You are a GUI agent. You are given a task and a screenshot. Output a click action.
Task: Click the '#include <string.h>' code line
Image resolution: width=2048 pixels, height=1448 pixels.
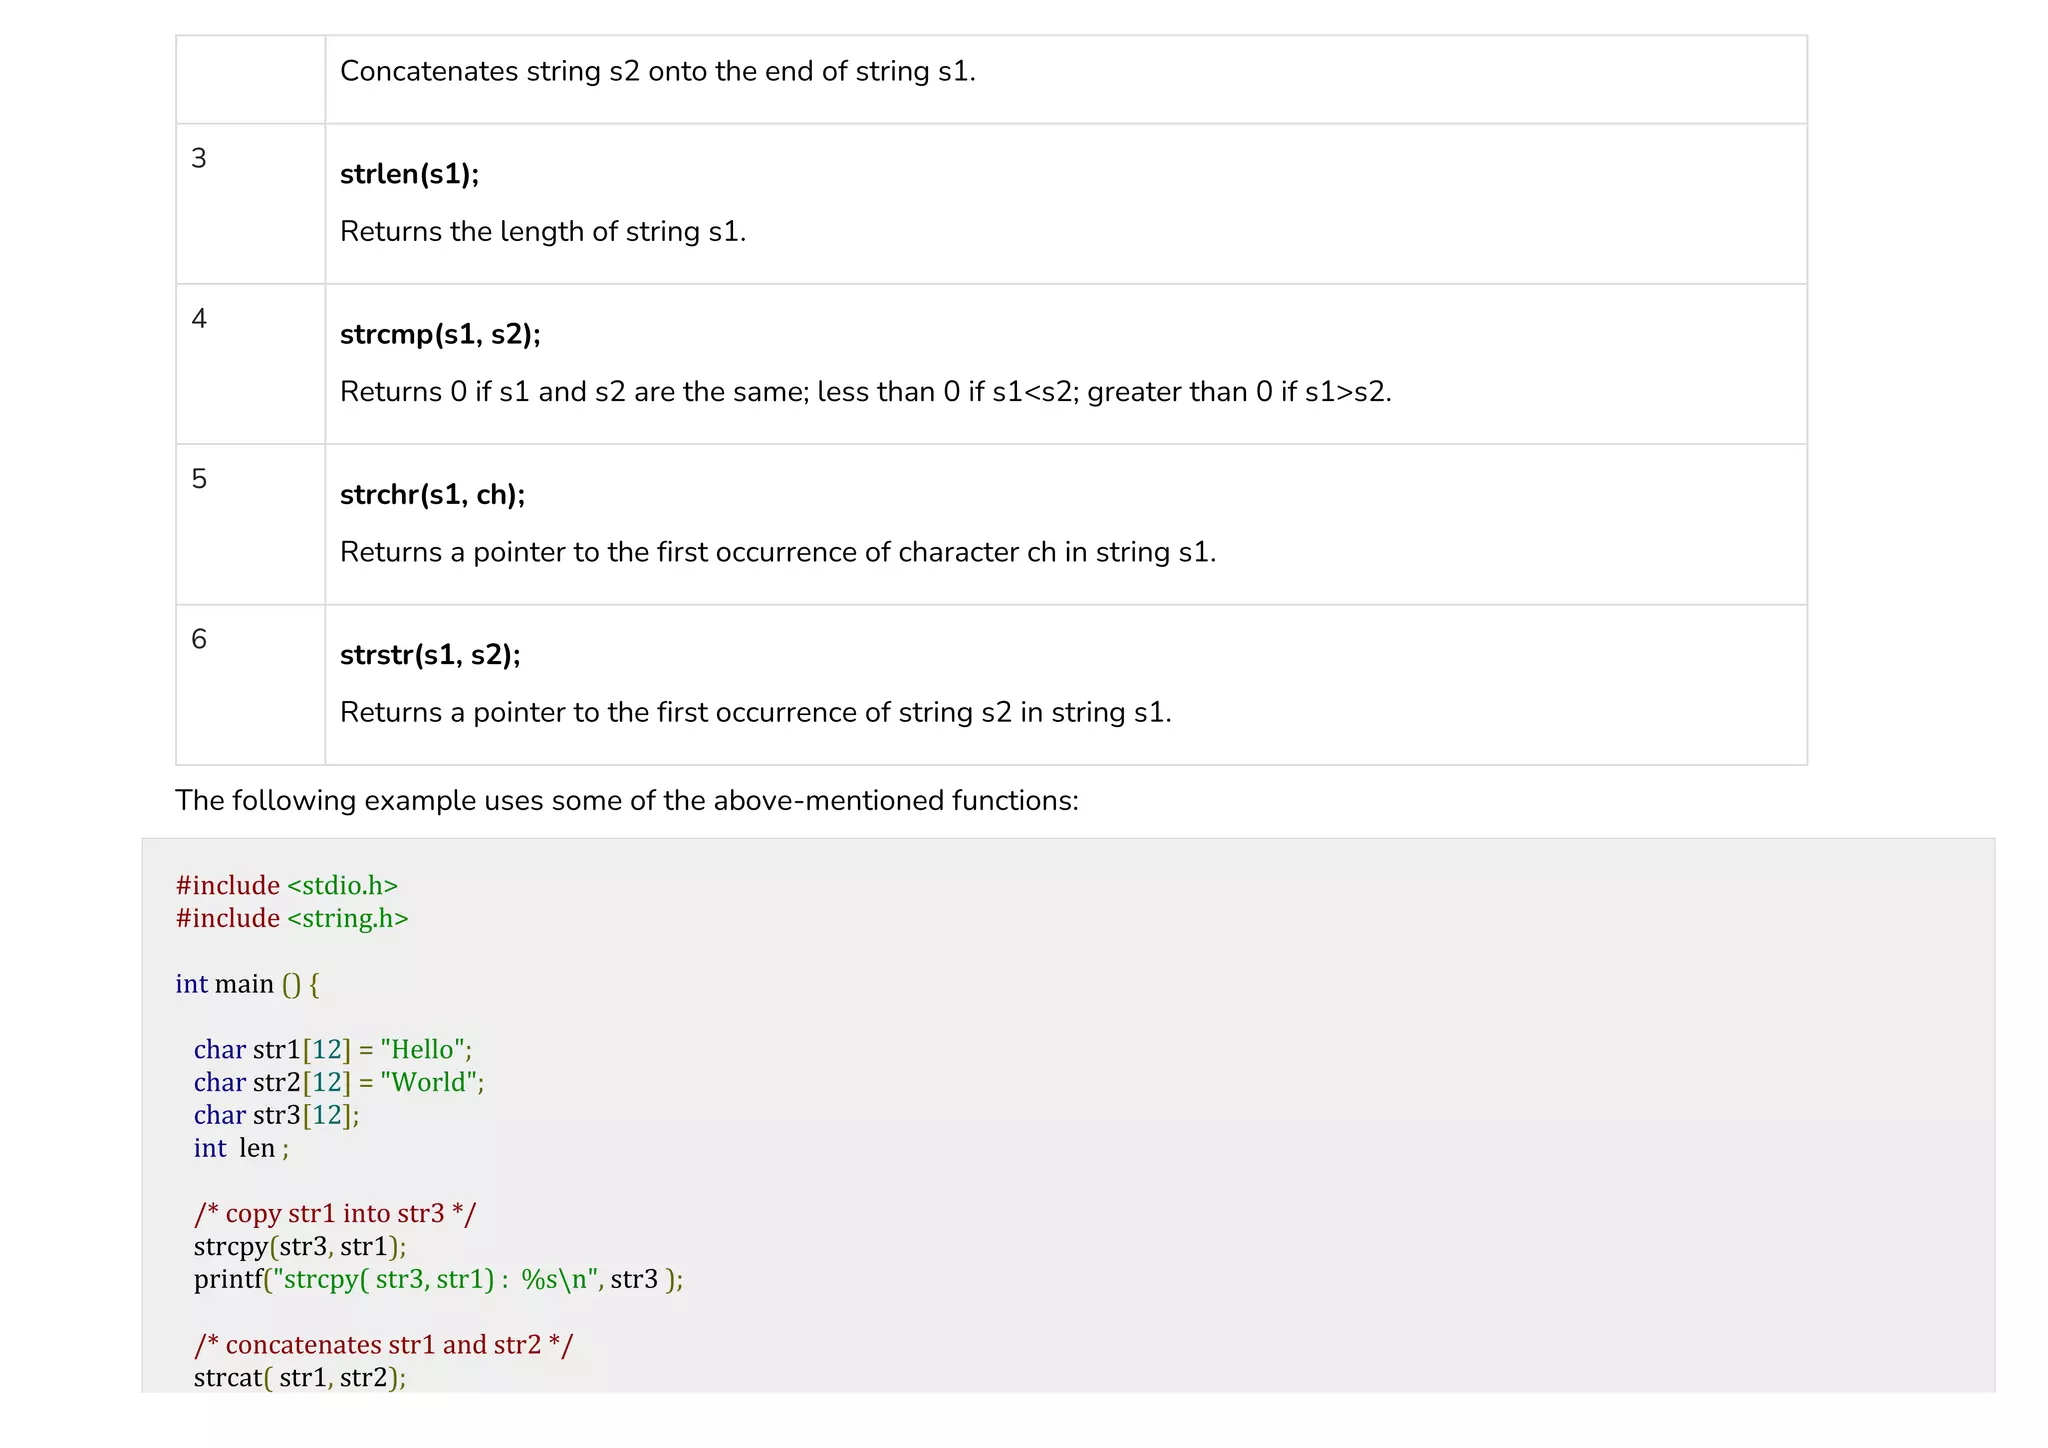coord(292,919)
